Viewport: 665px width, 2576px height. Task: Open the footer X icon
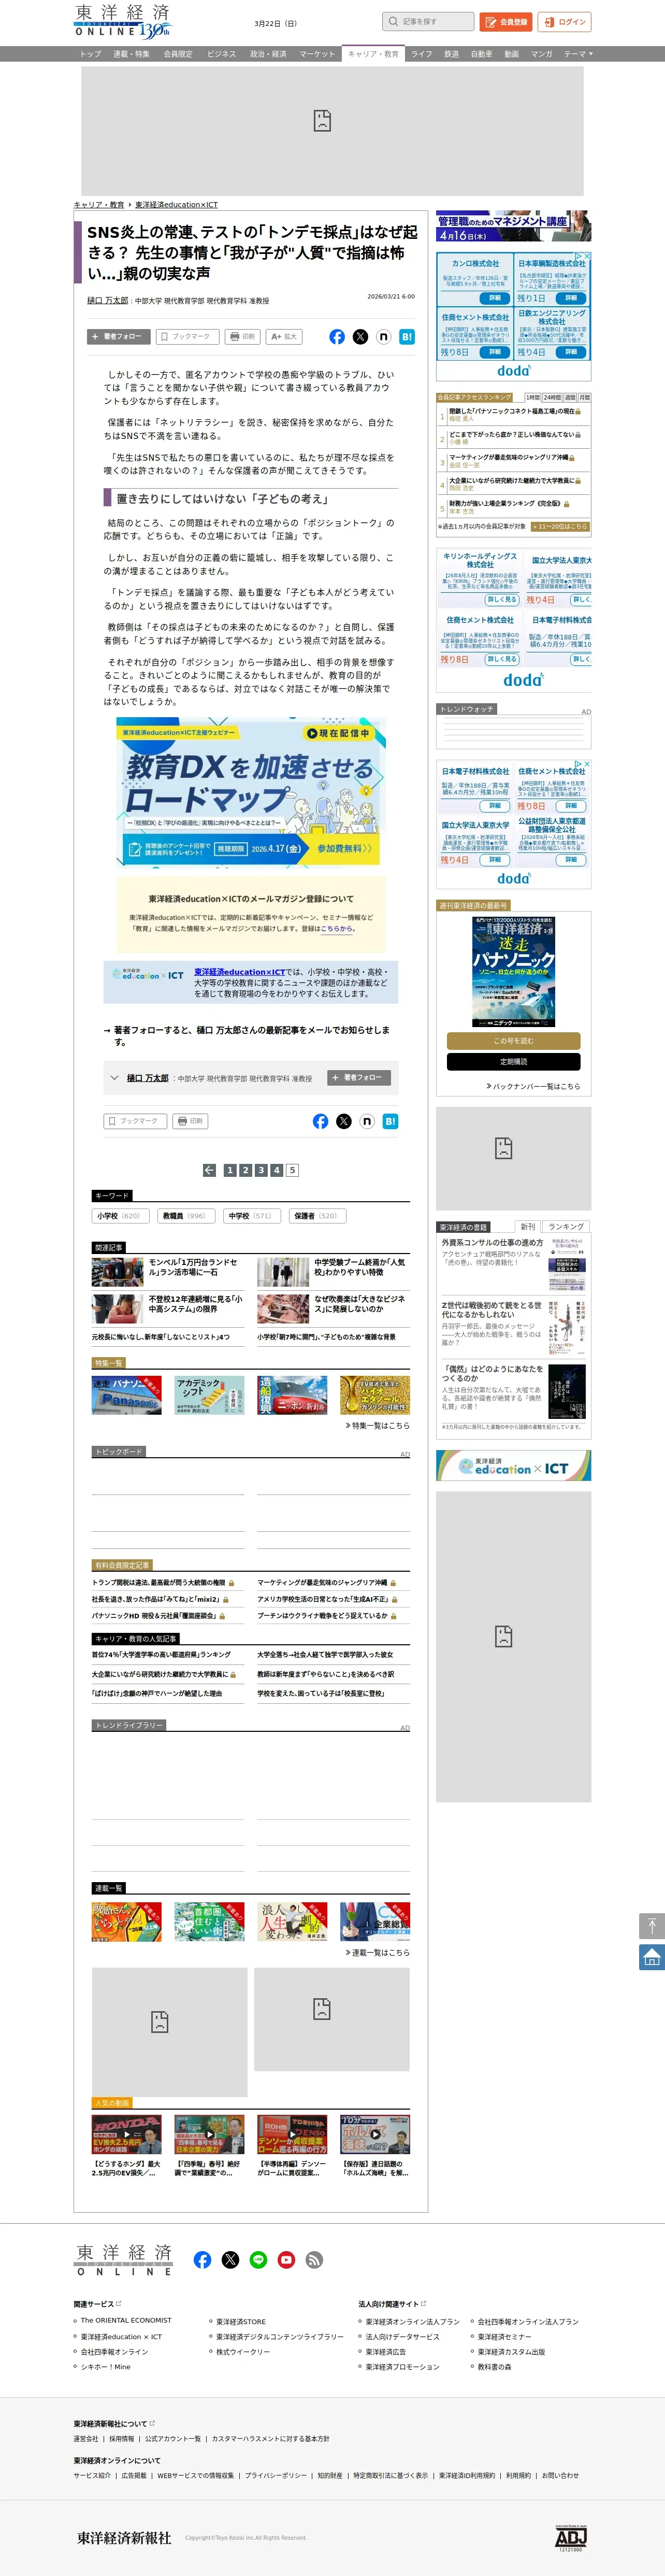coord(230,2260)
